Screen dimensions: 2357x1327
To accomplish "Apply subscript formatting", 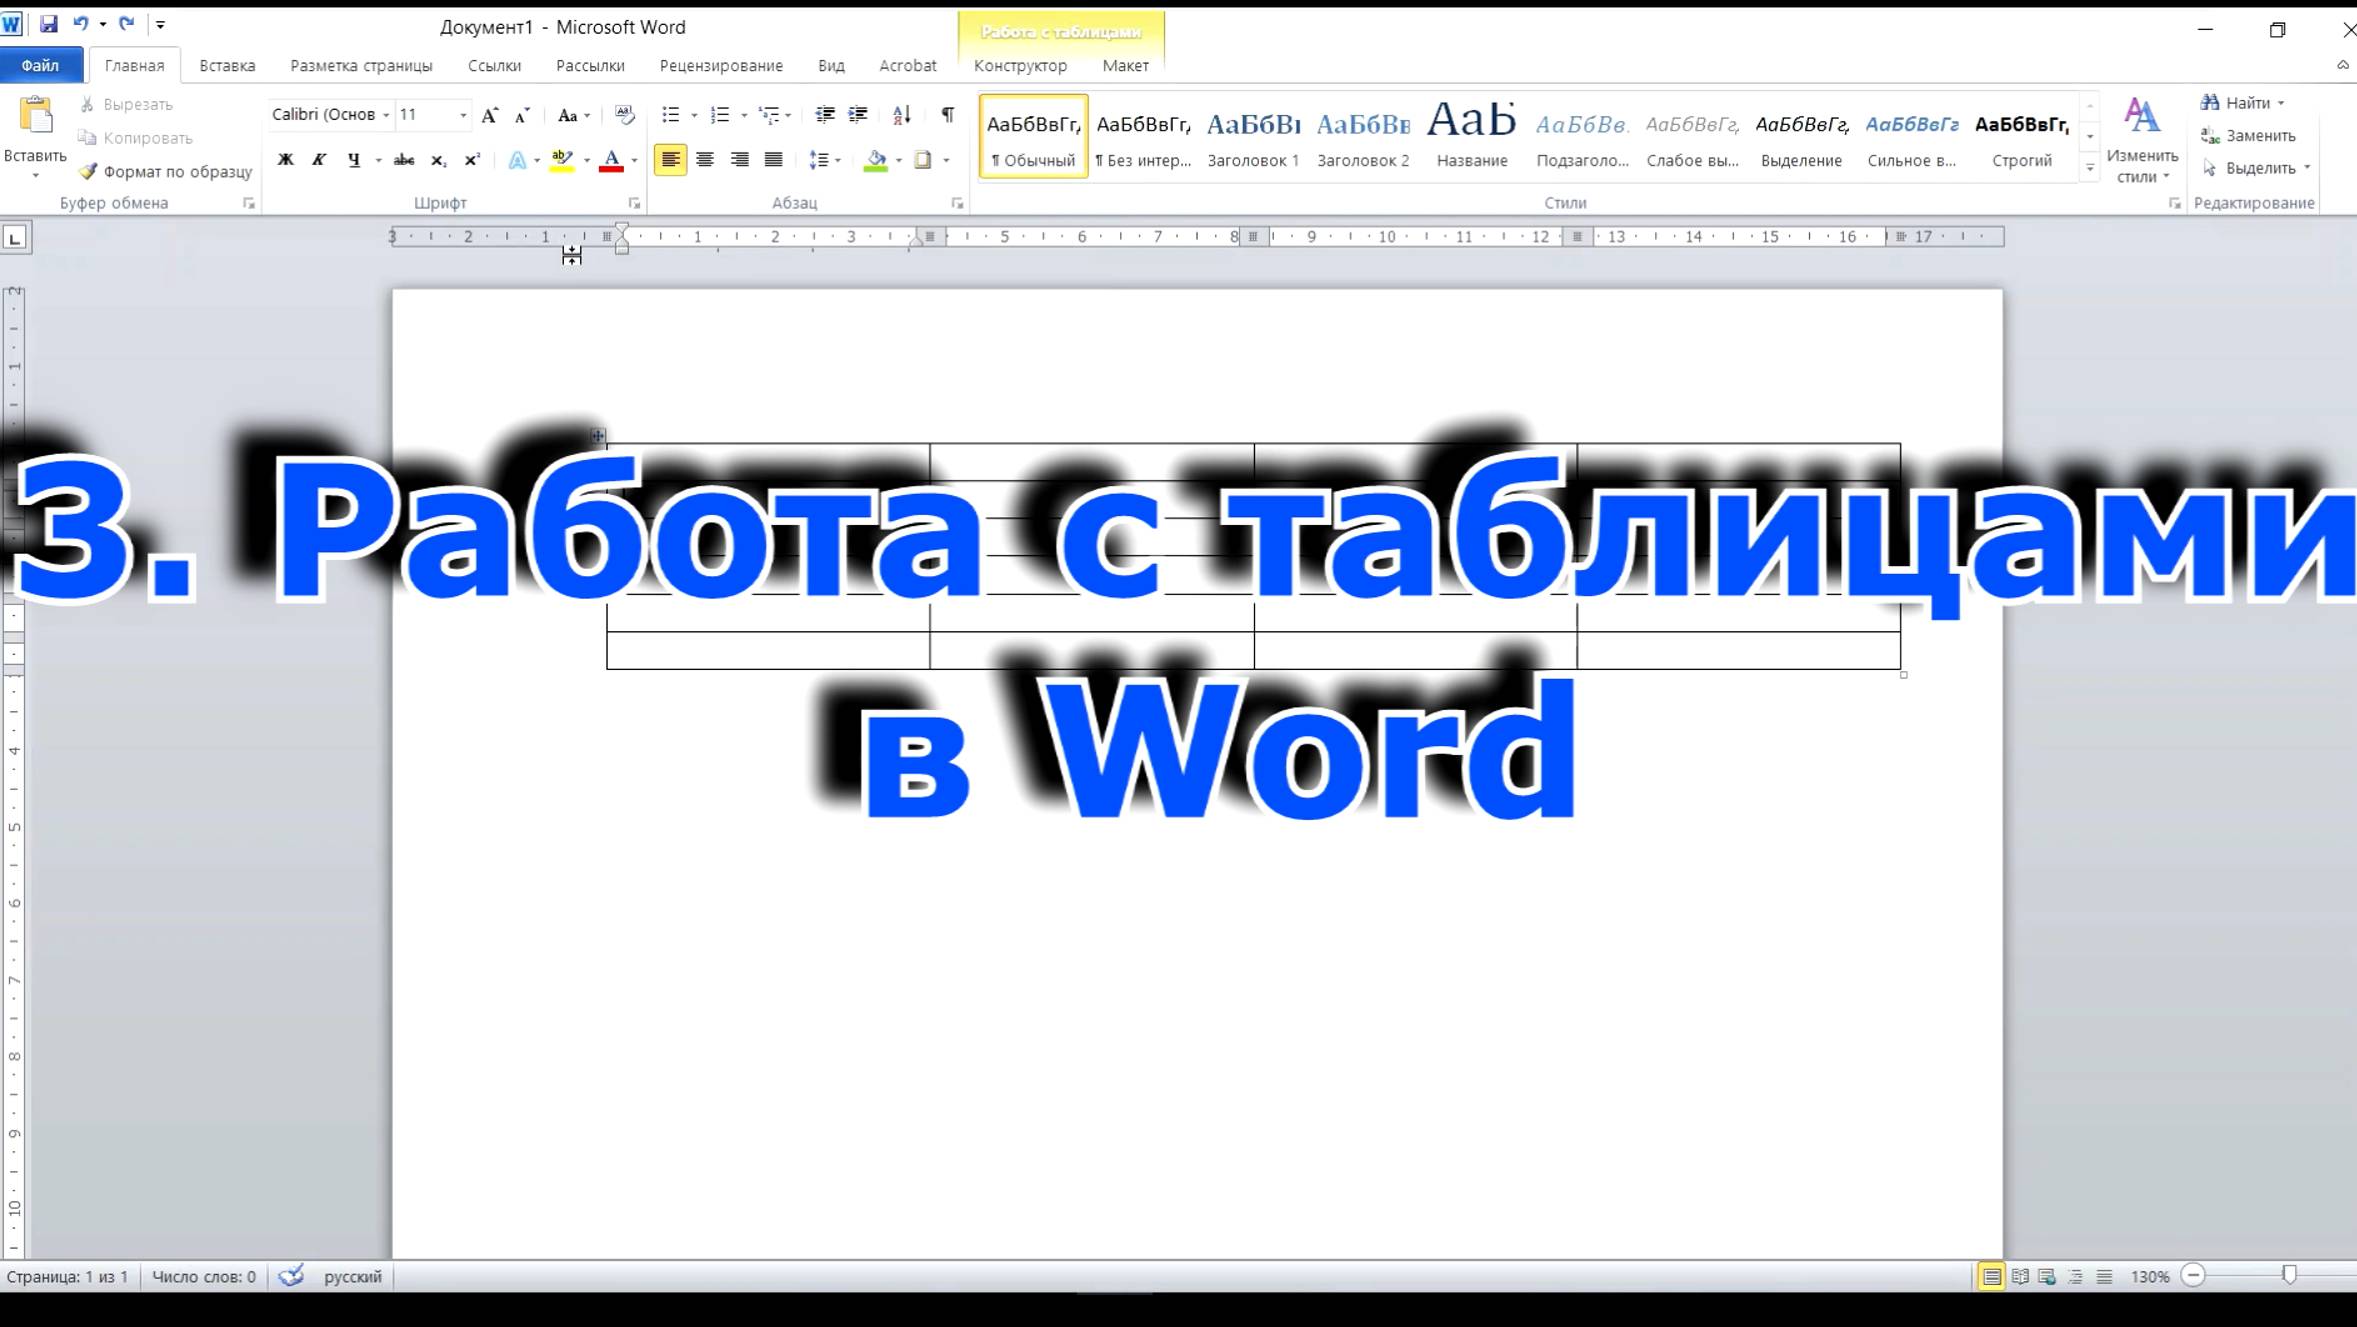I will pyautogui.click(x=437, y=160).
